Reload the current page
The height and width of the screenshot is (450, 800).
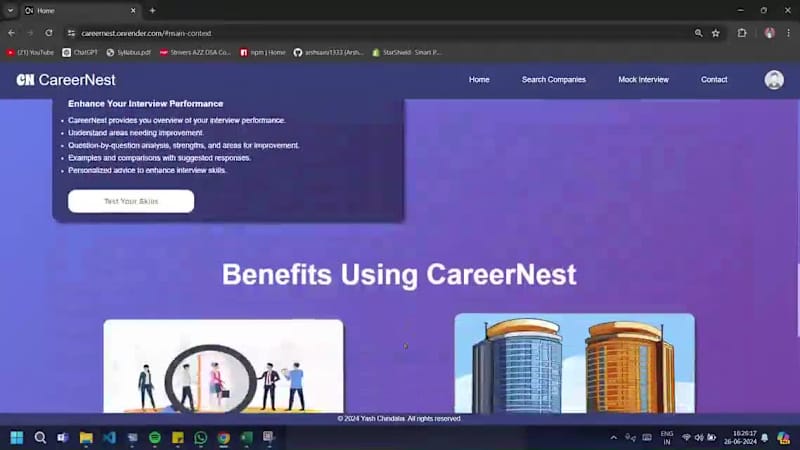49,33
